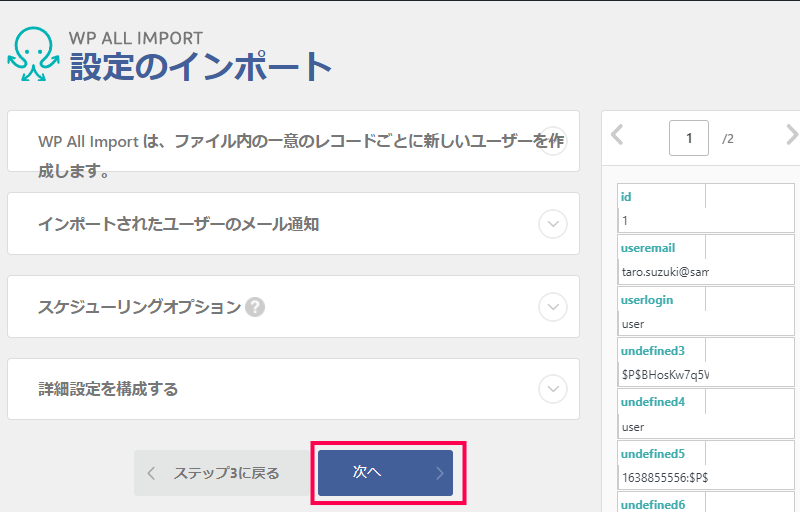Go to previous record in preview
Screen dimensions: 800x512
617,135
